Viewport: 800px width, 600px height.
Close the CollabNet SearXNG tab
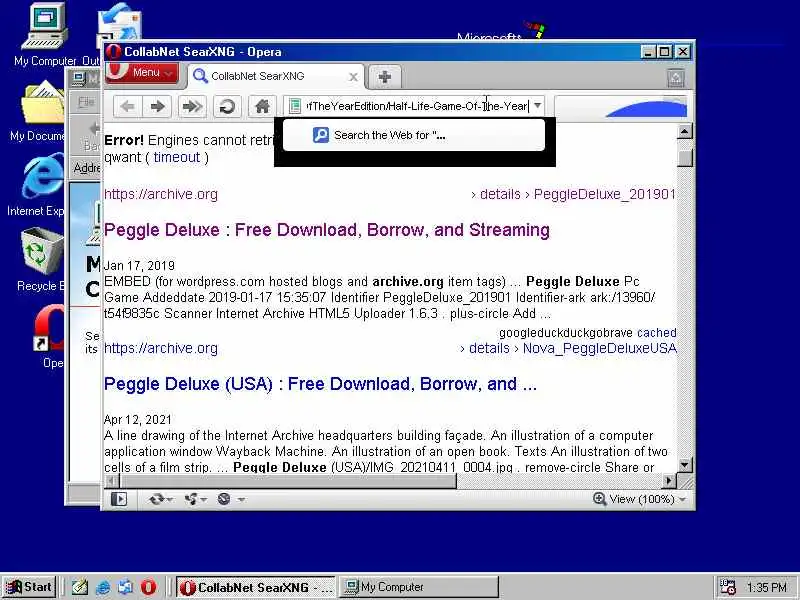pyautogui.click(x=353, y=77)
